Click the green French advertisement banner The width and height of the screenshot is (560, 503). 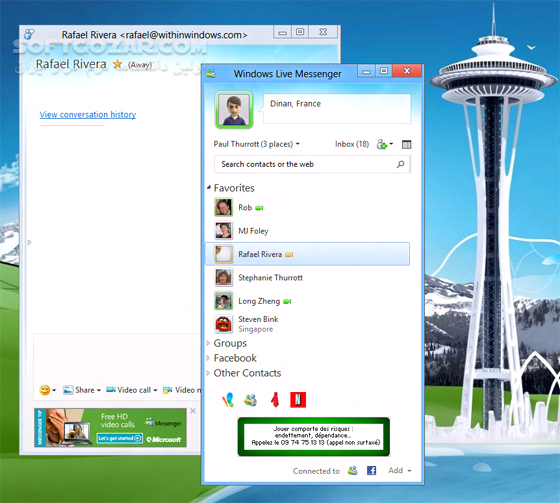click(314, 437)
